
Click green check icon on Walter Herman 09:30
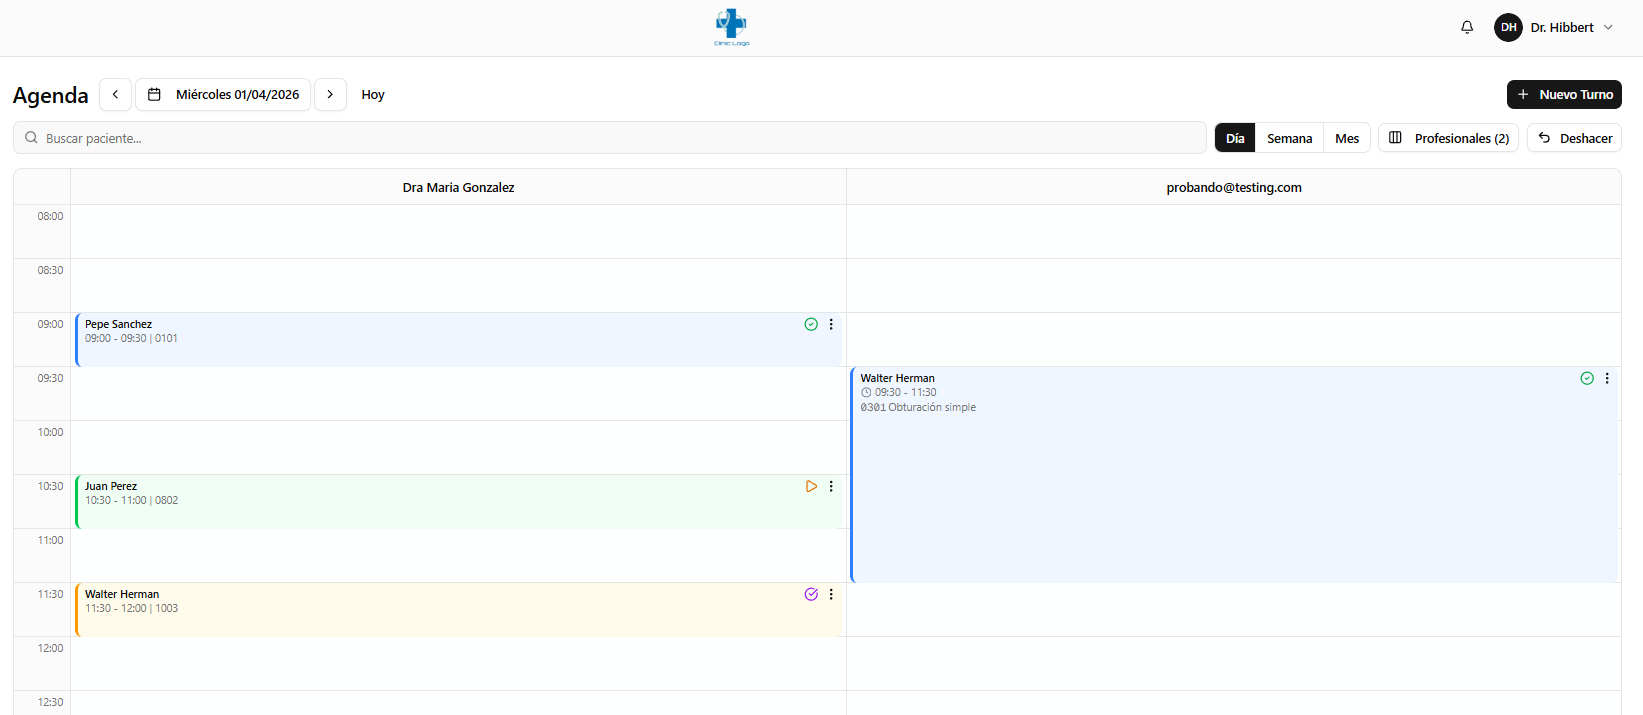click(1587, 378)
